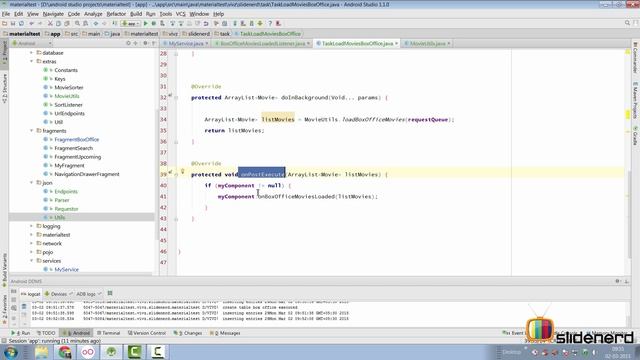This screenshot has height=360, width=640.
Task: Click the Open folder toolbar icon
Action: 5,24
